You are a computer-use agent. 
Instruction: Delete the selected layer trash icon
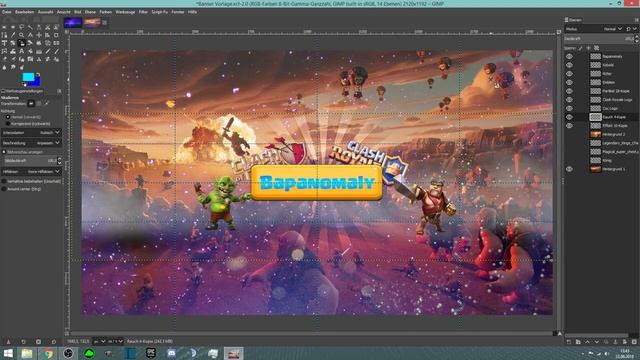[634, 342]
